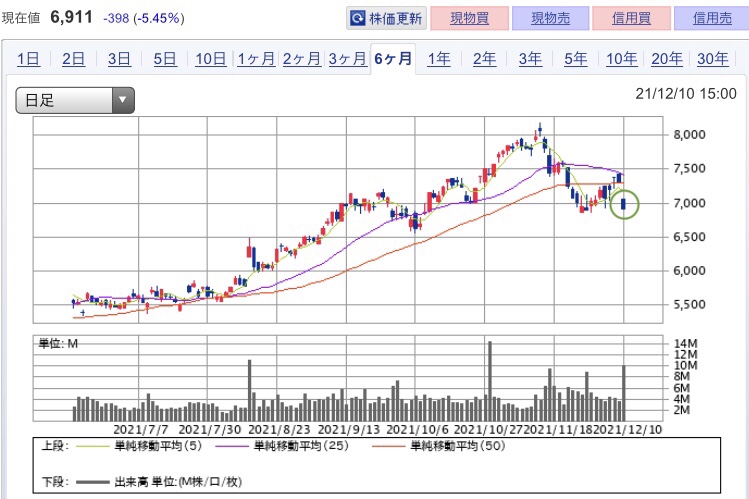749x499 pixels.
Task: Click the 株価更新 refresh button
Action: pos(386,18)
